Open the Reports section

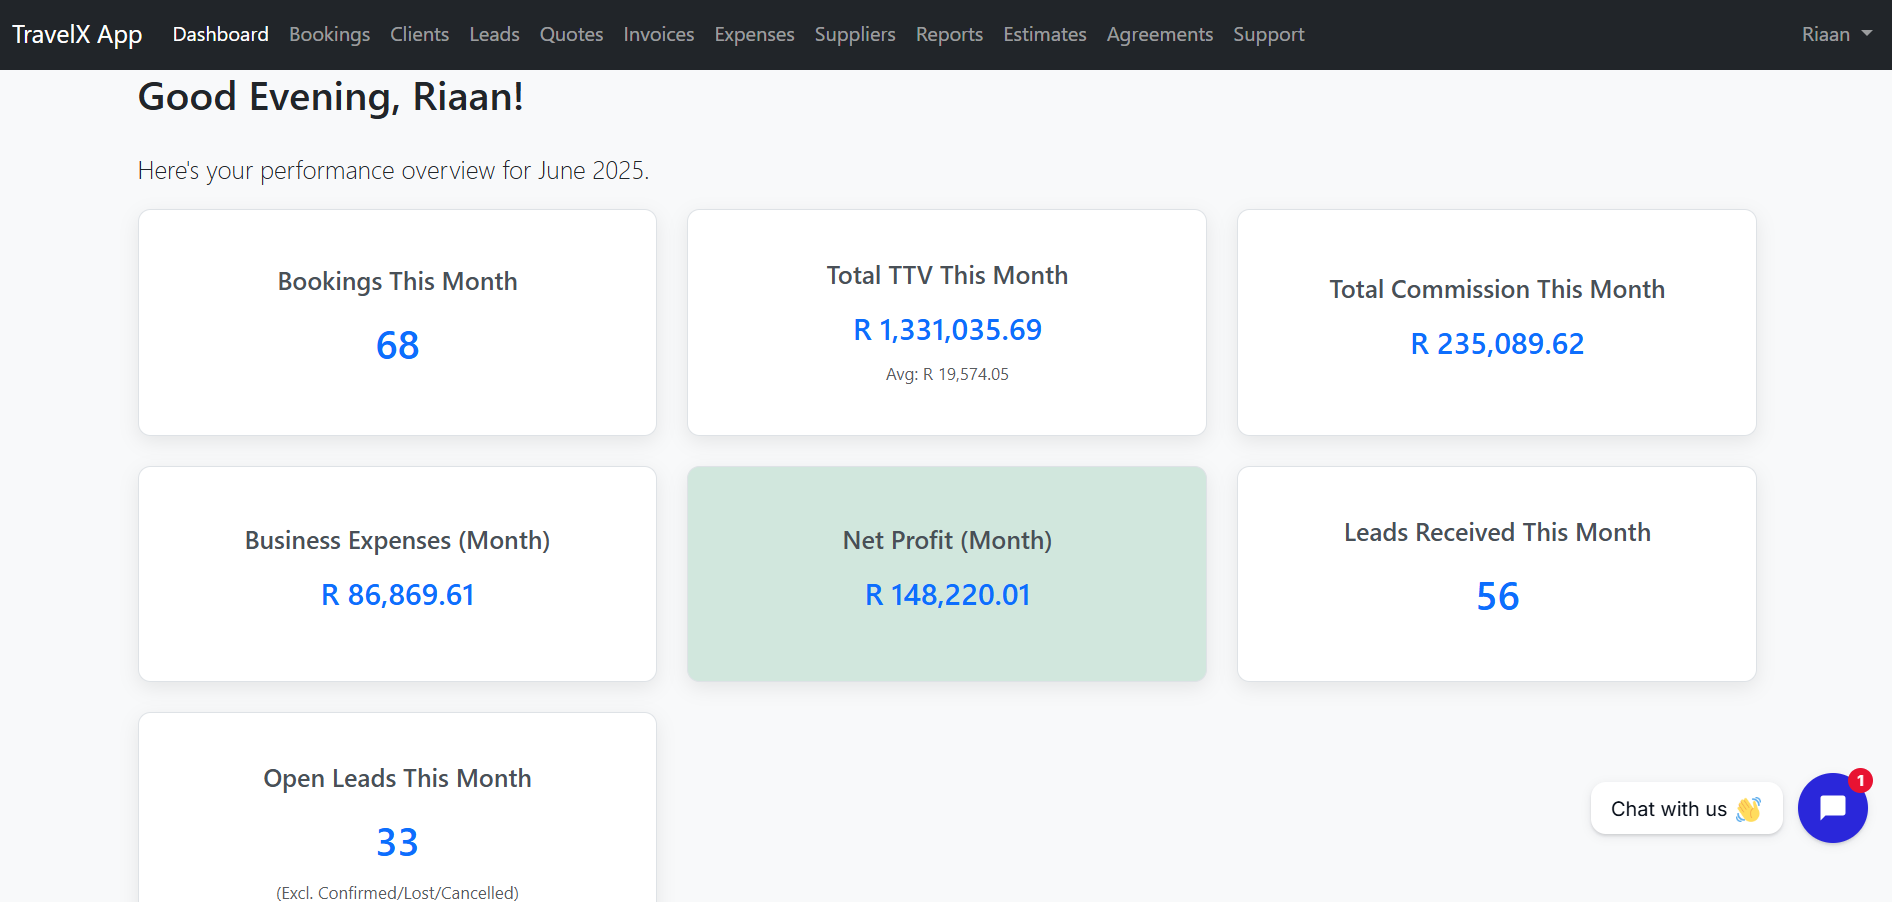pyautogui.click(x=949, y=34)
